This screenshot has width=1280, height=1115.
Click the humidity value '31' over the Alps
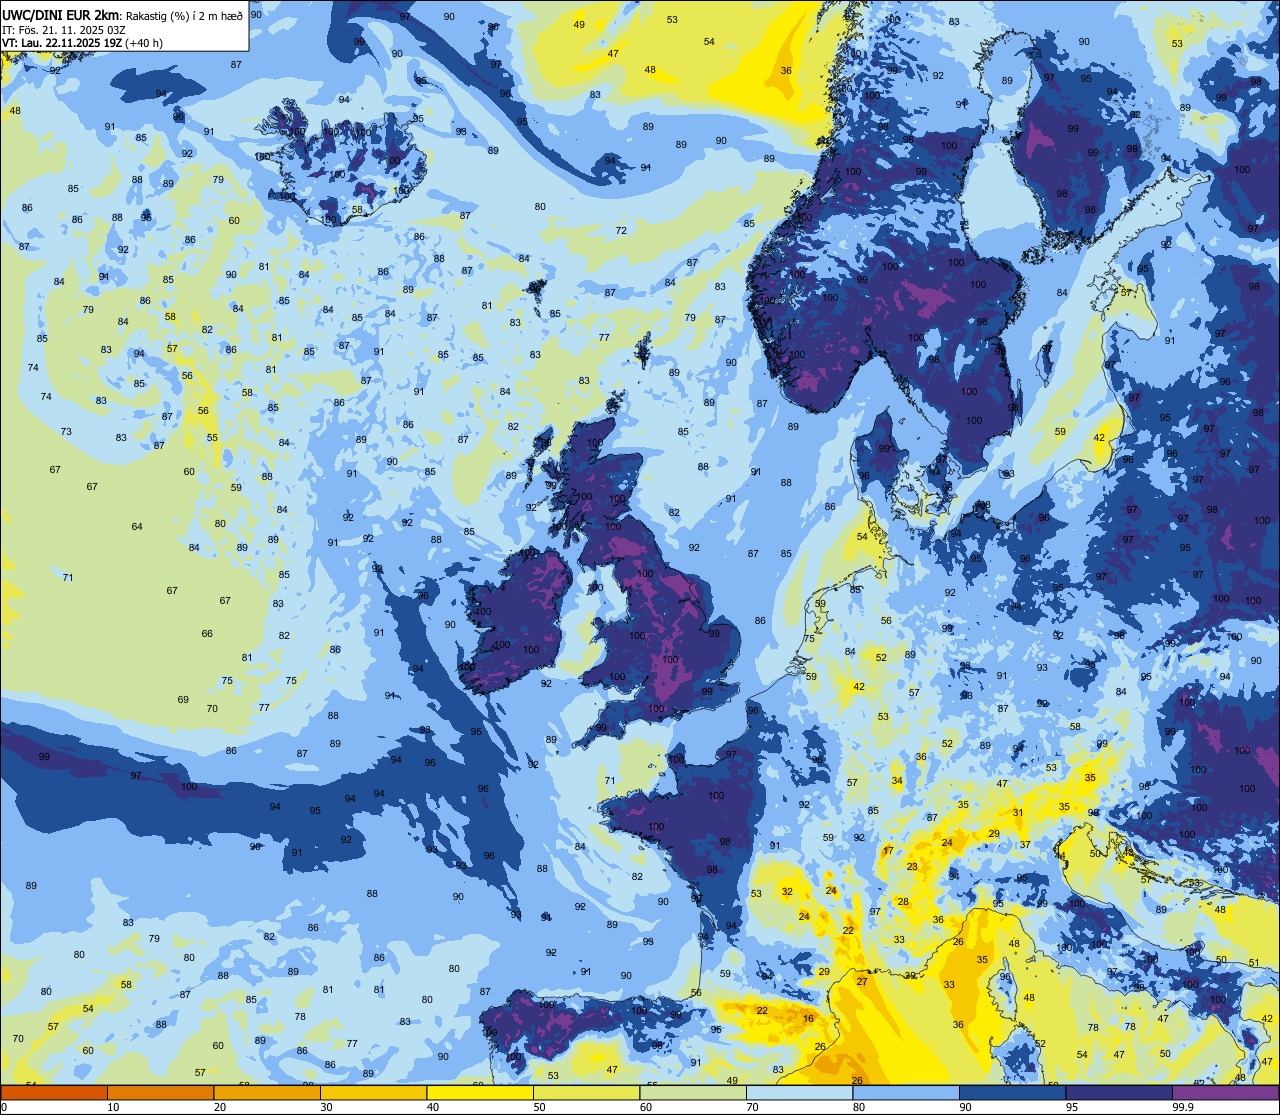tap(1018, 813)
